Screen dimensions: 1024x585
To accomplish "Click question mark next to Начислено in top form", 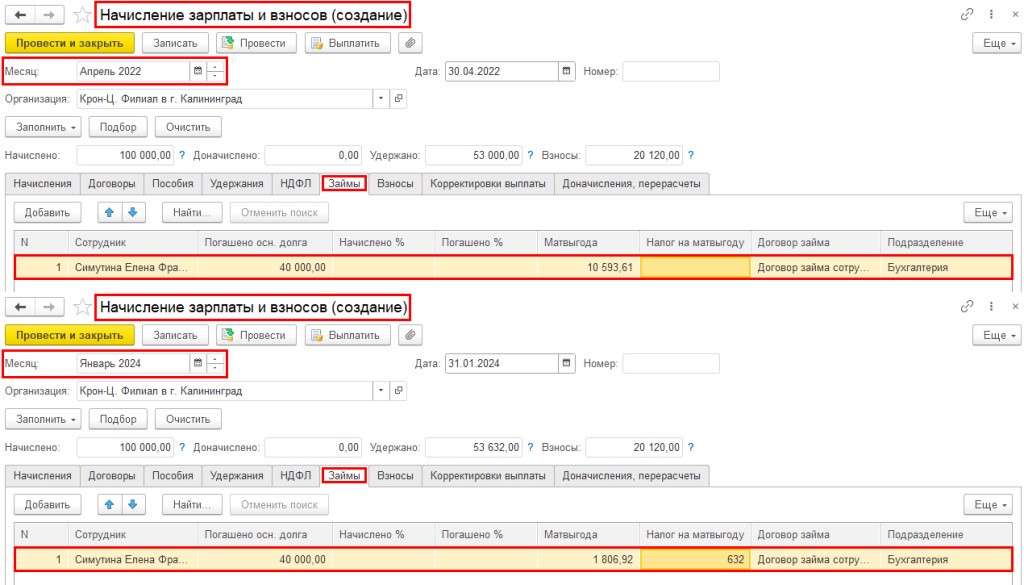I will click(x=182, y=155).
